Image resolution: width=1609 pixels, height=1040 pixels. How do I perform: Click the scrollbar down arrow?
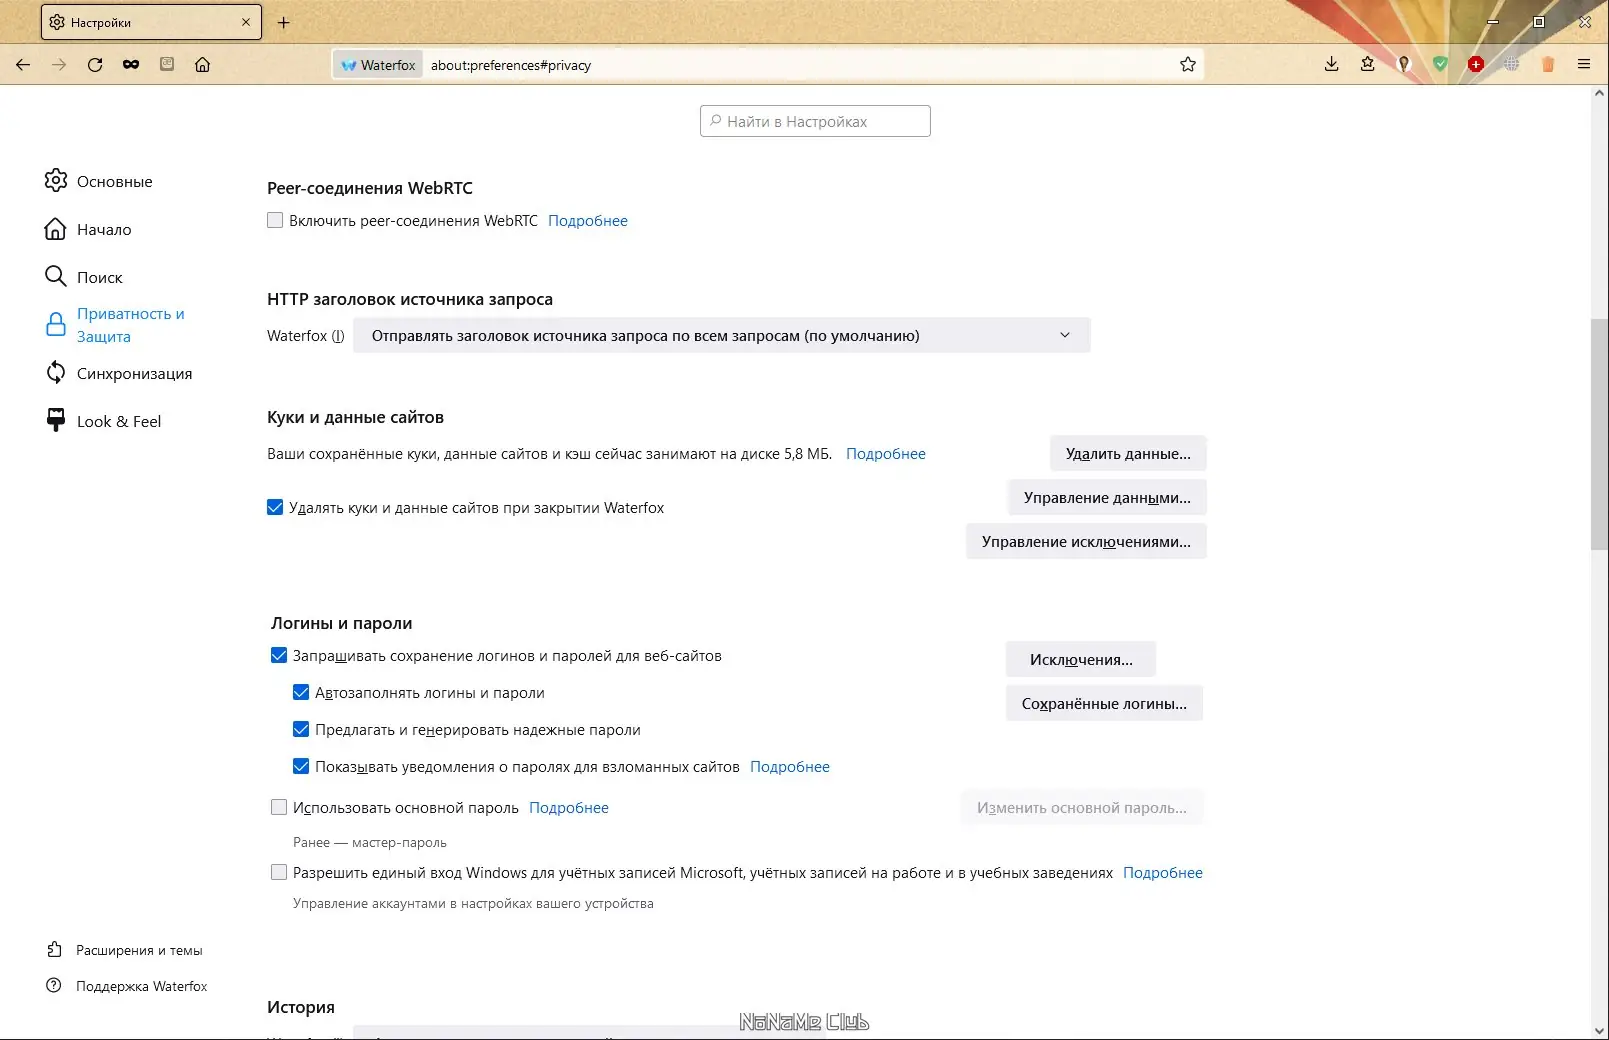[x=1600, y=1031]
